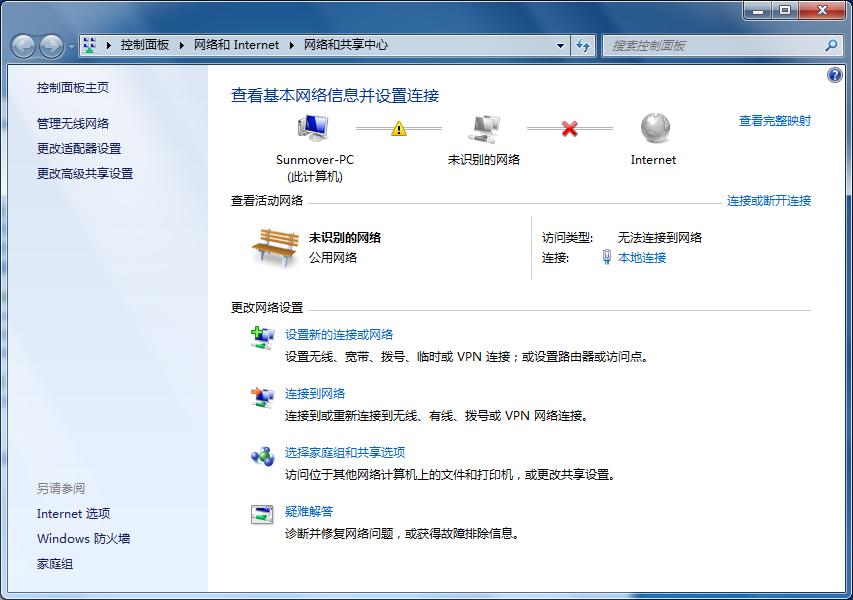Click the control panel icon in address bar
Viewport: 853px width, 600px height.
click(90, 45)
